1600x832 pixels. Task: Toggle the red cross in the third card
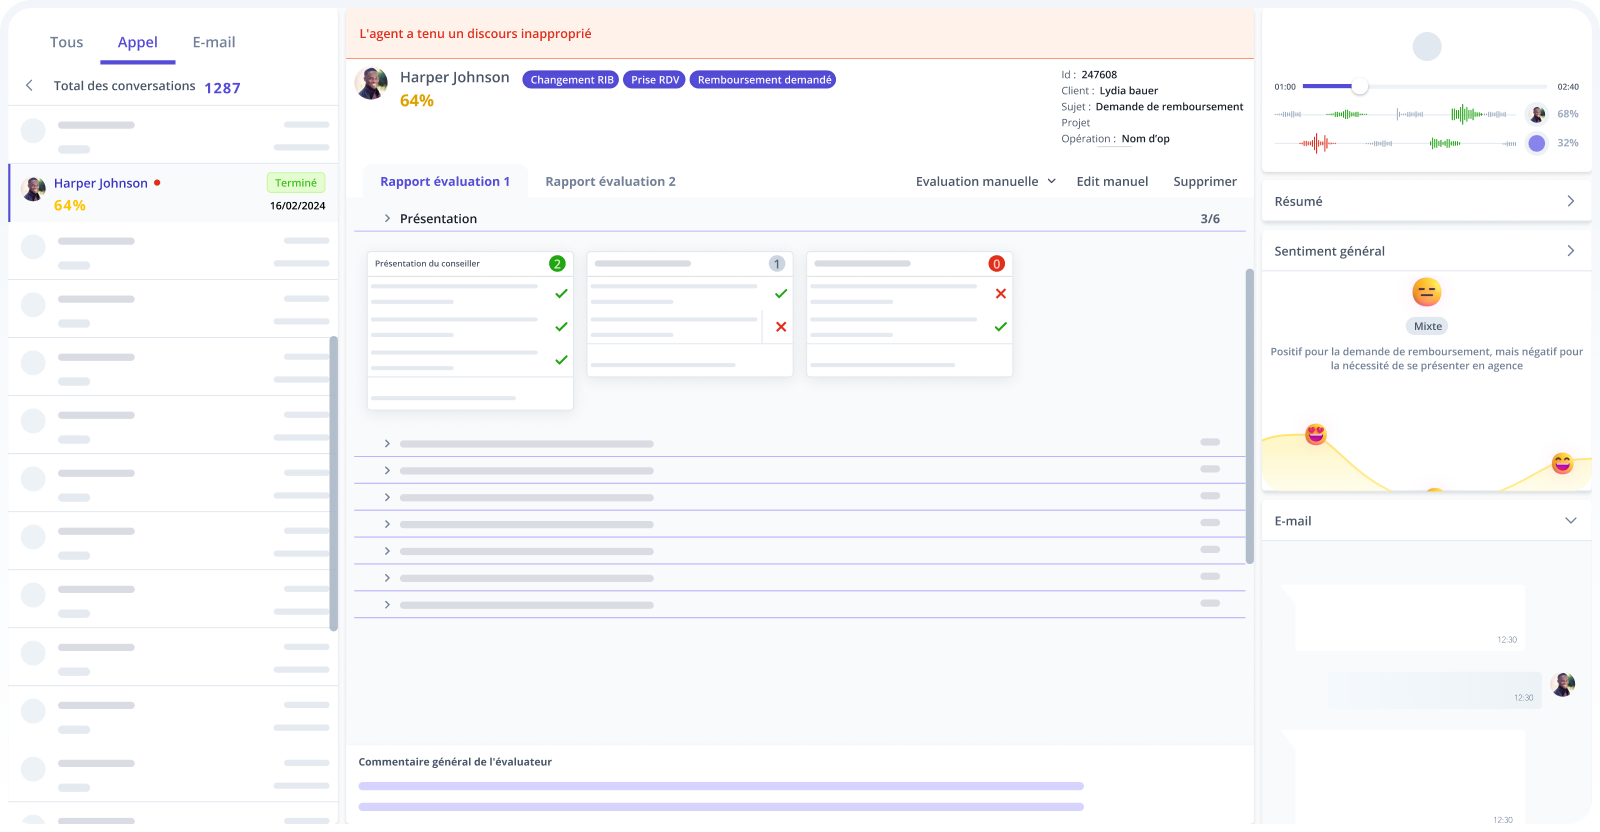coord(1000,294)
